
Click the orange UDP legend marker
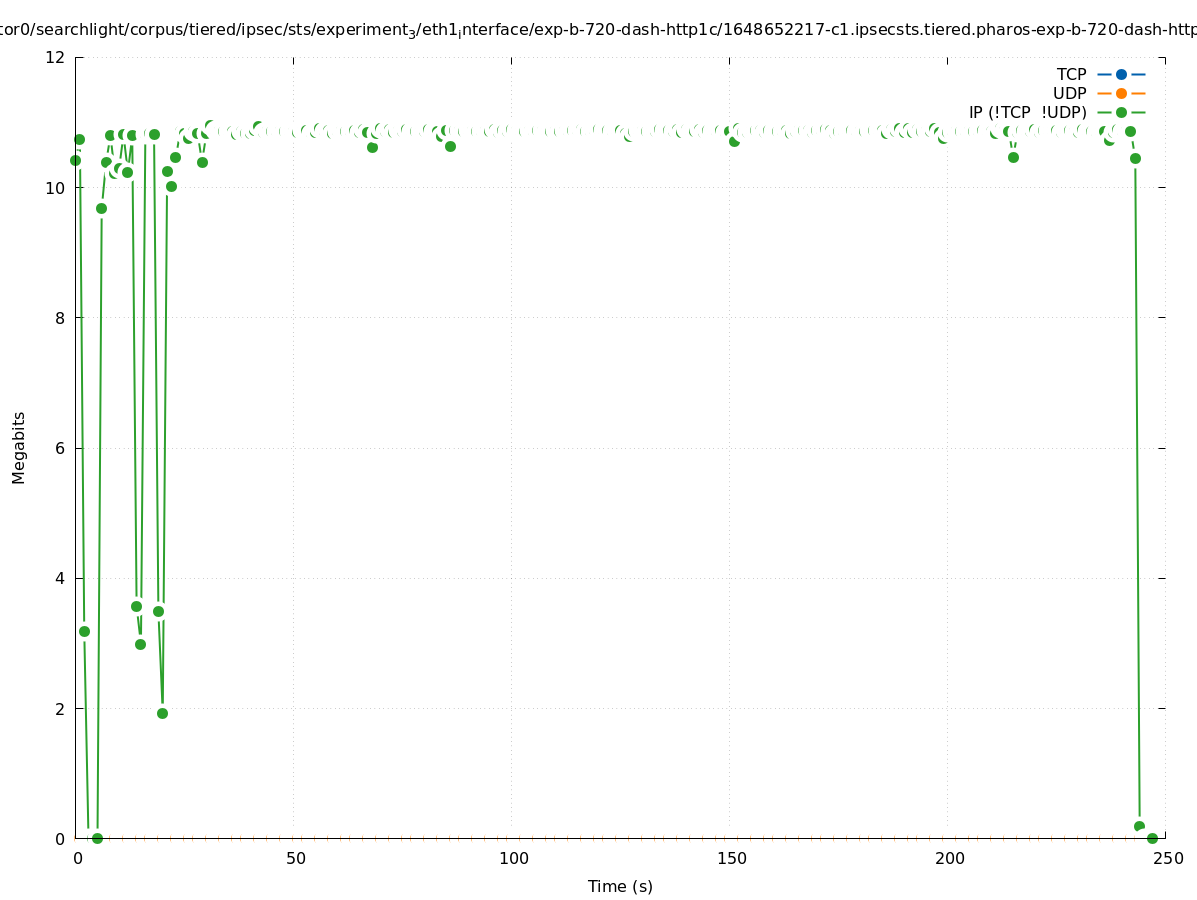1121,93
